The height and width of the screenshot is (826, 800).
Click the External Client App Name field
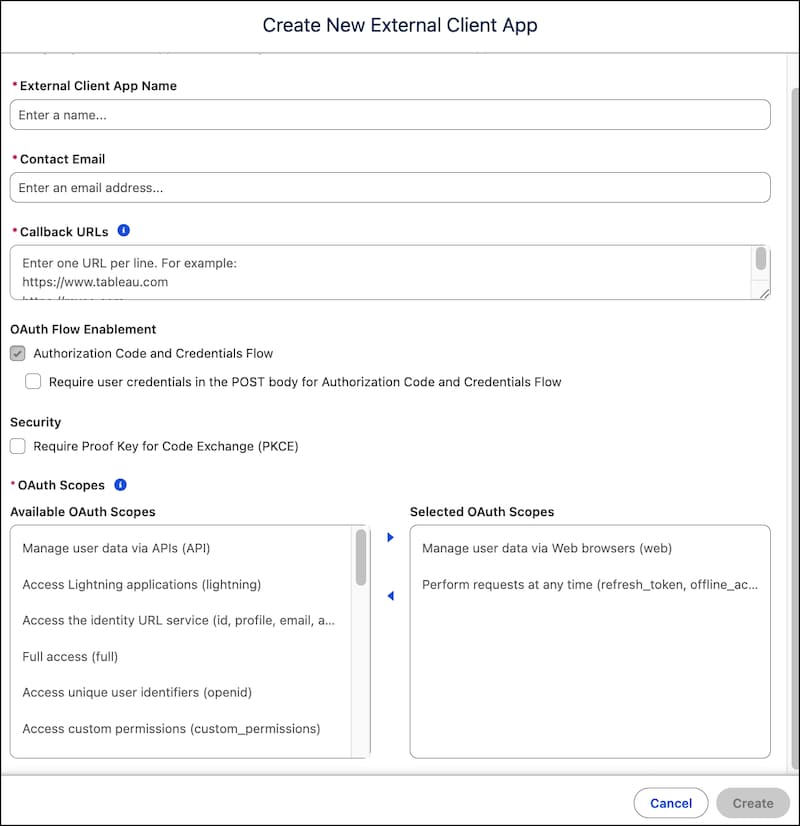tap(390, 115)
